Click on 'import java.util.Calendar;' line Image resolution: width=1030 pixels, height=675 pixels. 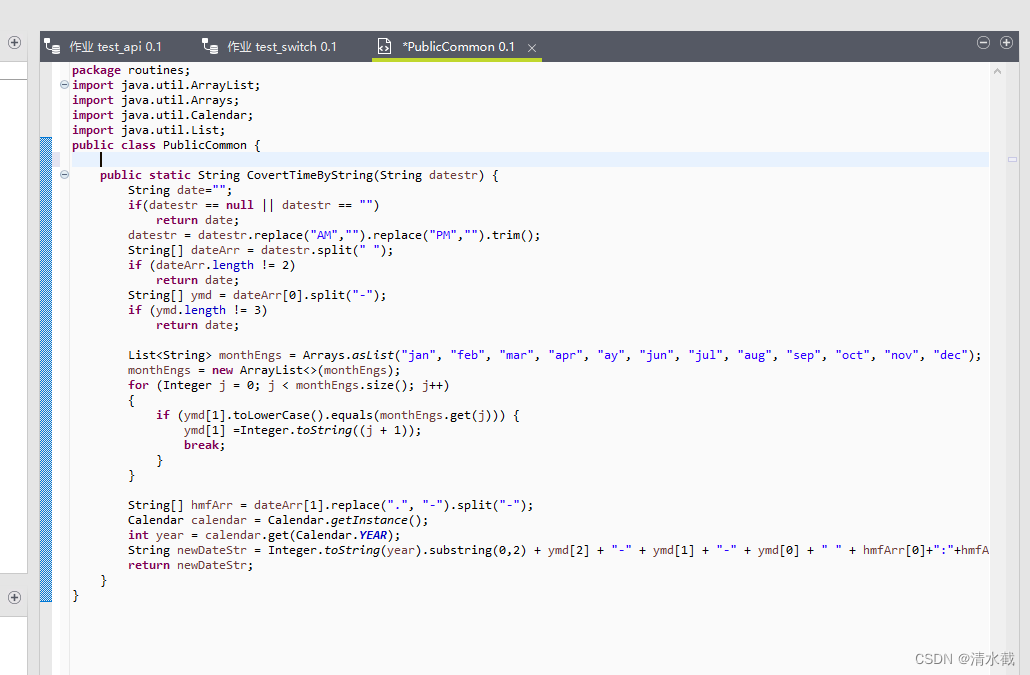162,116
